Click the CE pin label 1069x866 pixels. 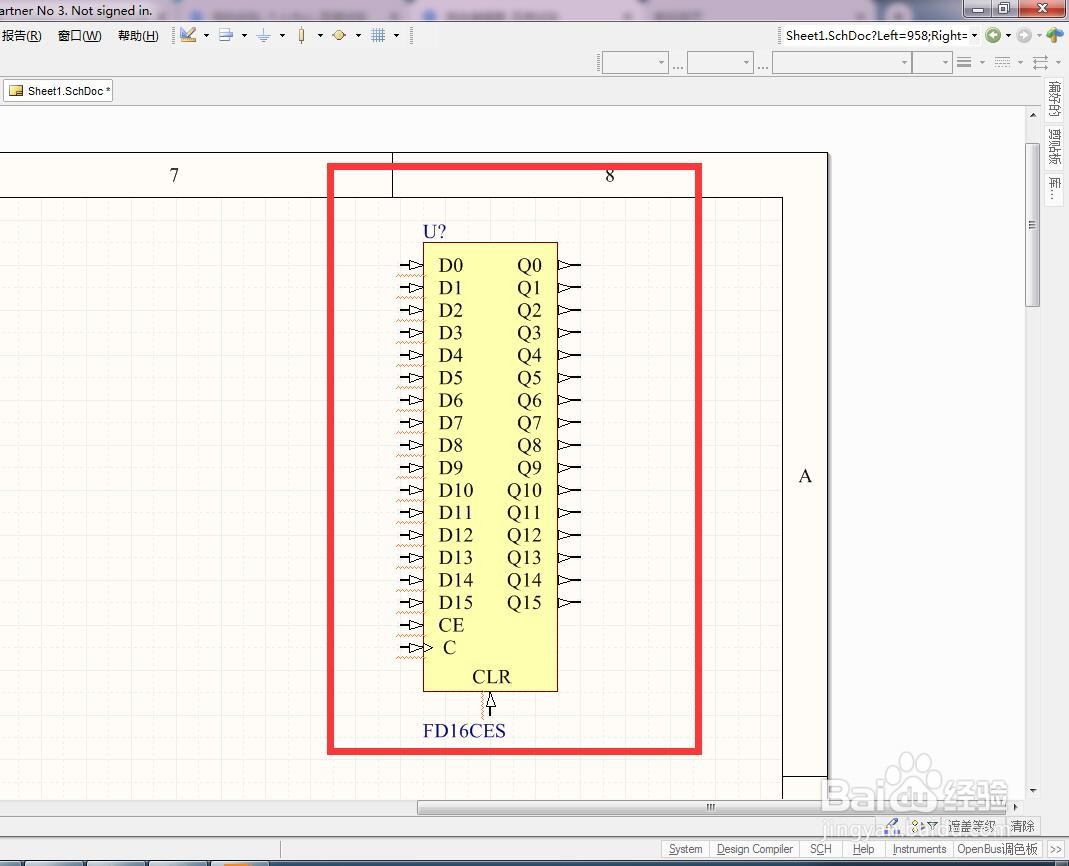point(451,625)
